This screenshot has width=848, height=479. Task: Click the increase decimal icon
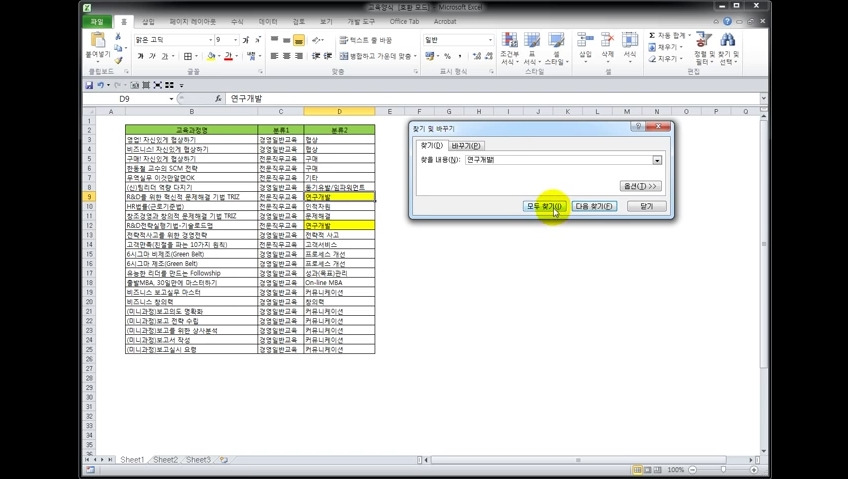click(x=477, y=56)
